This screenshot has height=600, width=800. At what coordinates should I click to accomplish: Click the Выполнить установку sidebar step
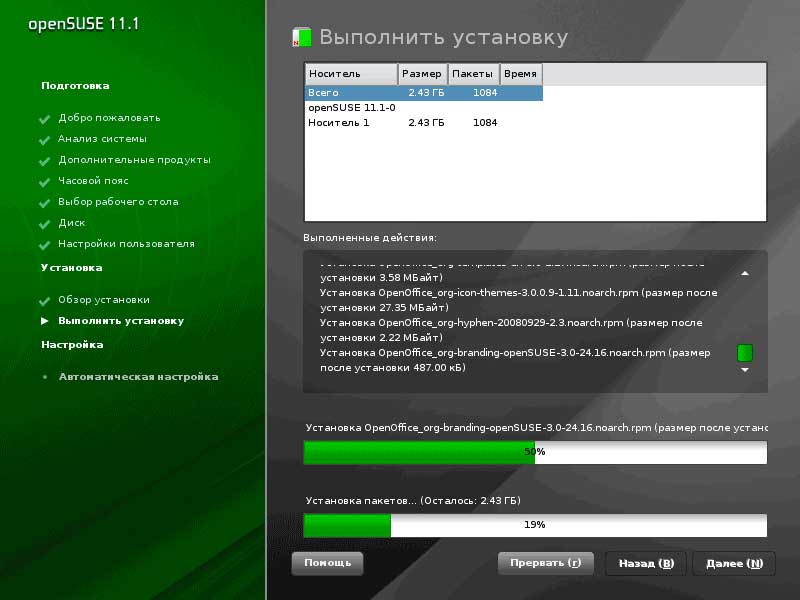coord(121,321)
